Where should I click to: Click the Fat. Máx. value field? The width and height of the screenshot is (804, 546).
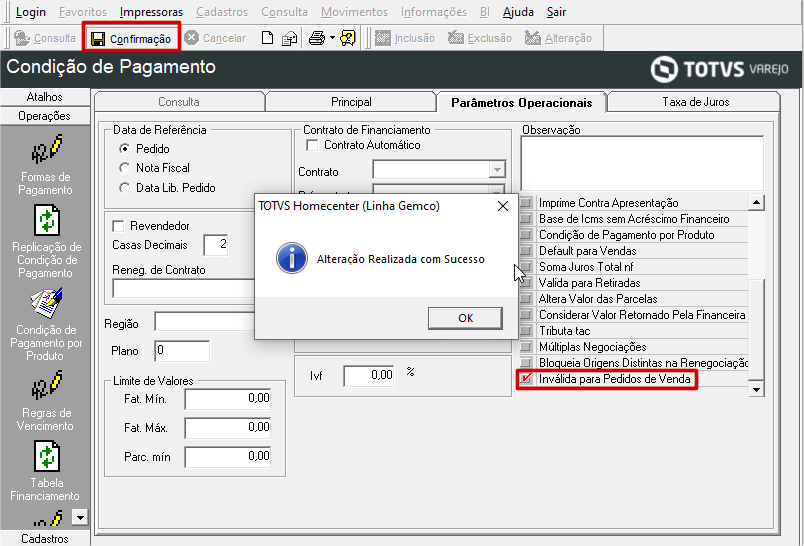tap(228, 428)
